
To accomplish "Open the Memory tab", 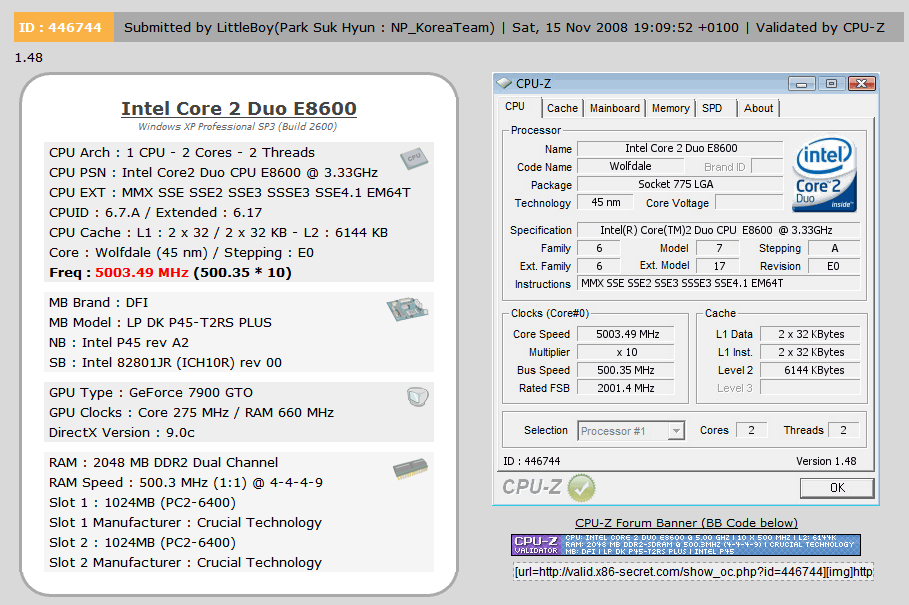I will [x=670, y=108].
